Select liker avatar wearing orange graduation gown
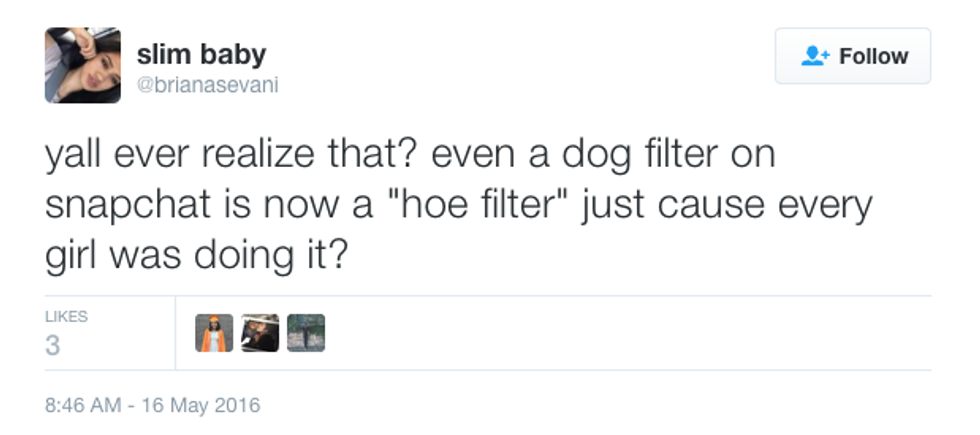The width and height of the screenshot is (980, 435). [214, 333]
